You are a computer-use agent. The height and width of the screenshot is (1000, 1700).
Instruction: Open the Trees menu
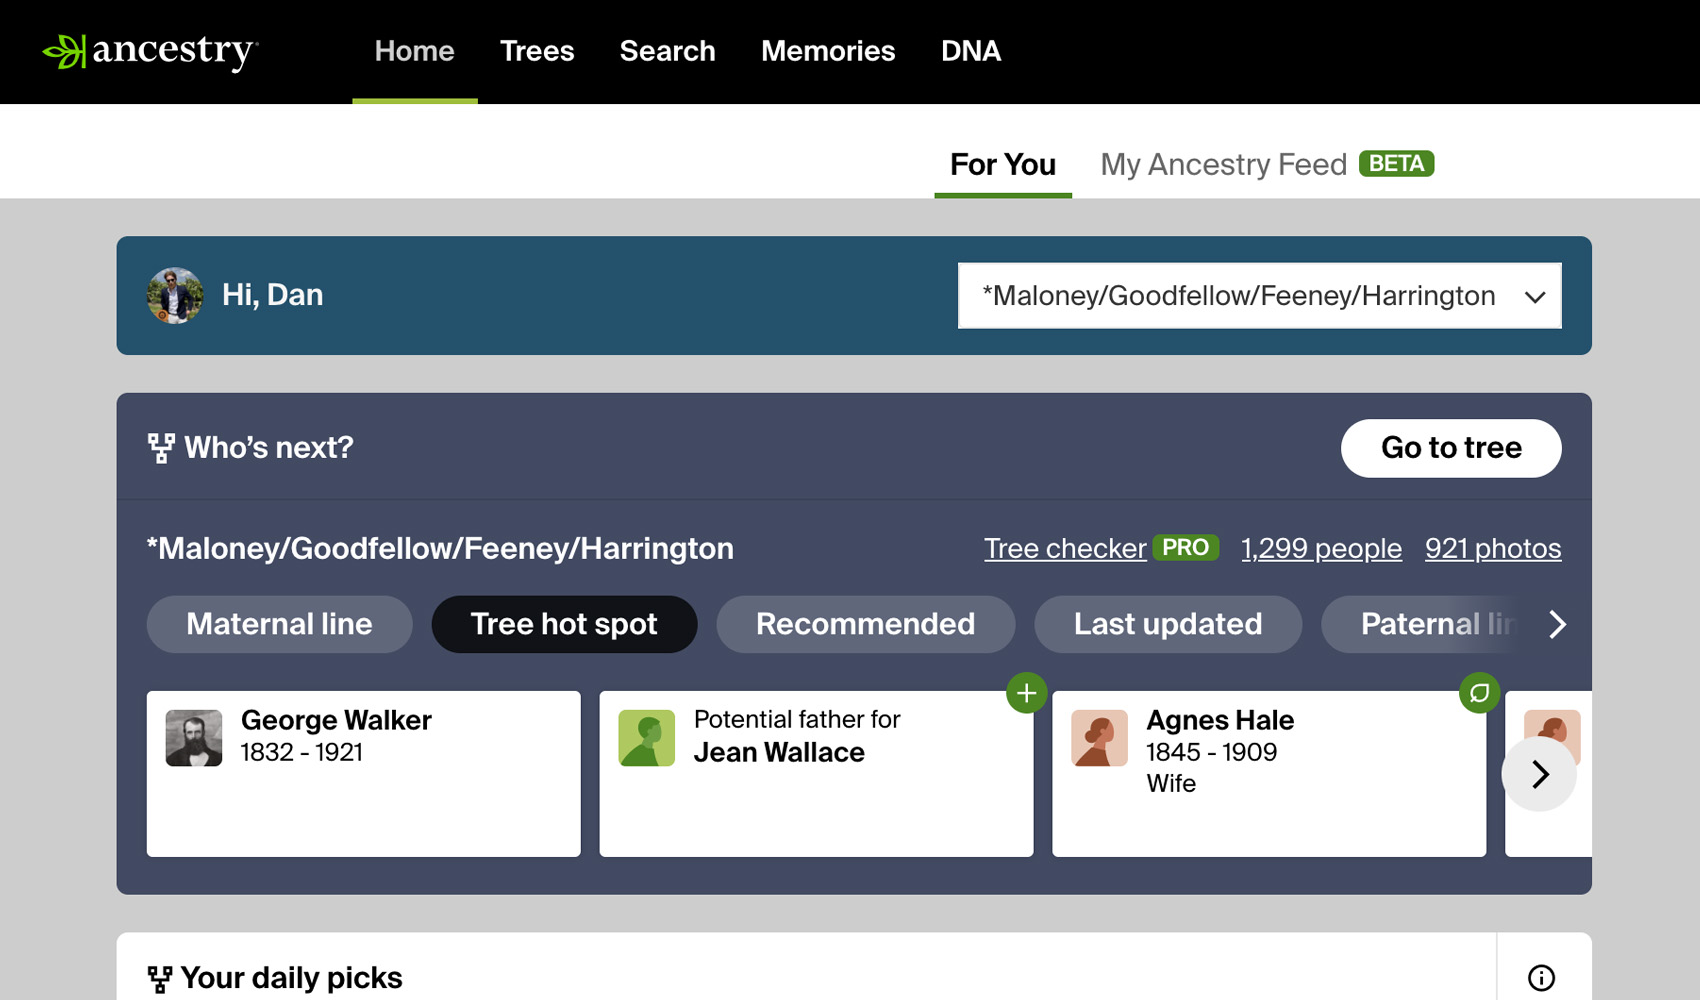click(537, 51)
